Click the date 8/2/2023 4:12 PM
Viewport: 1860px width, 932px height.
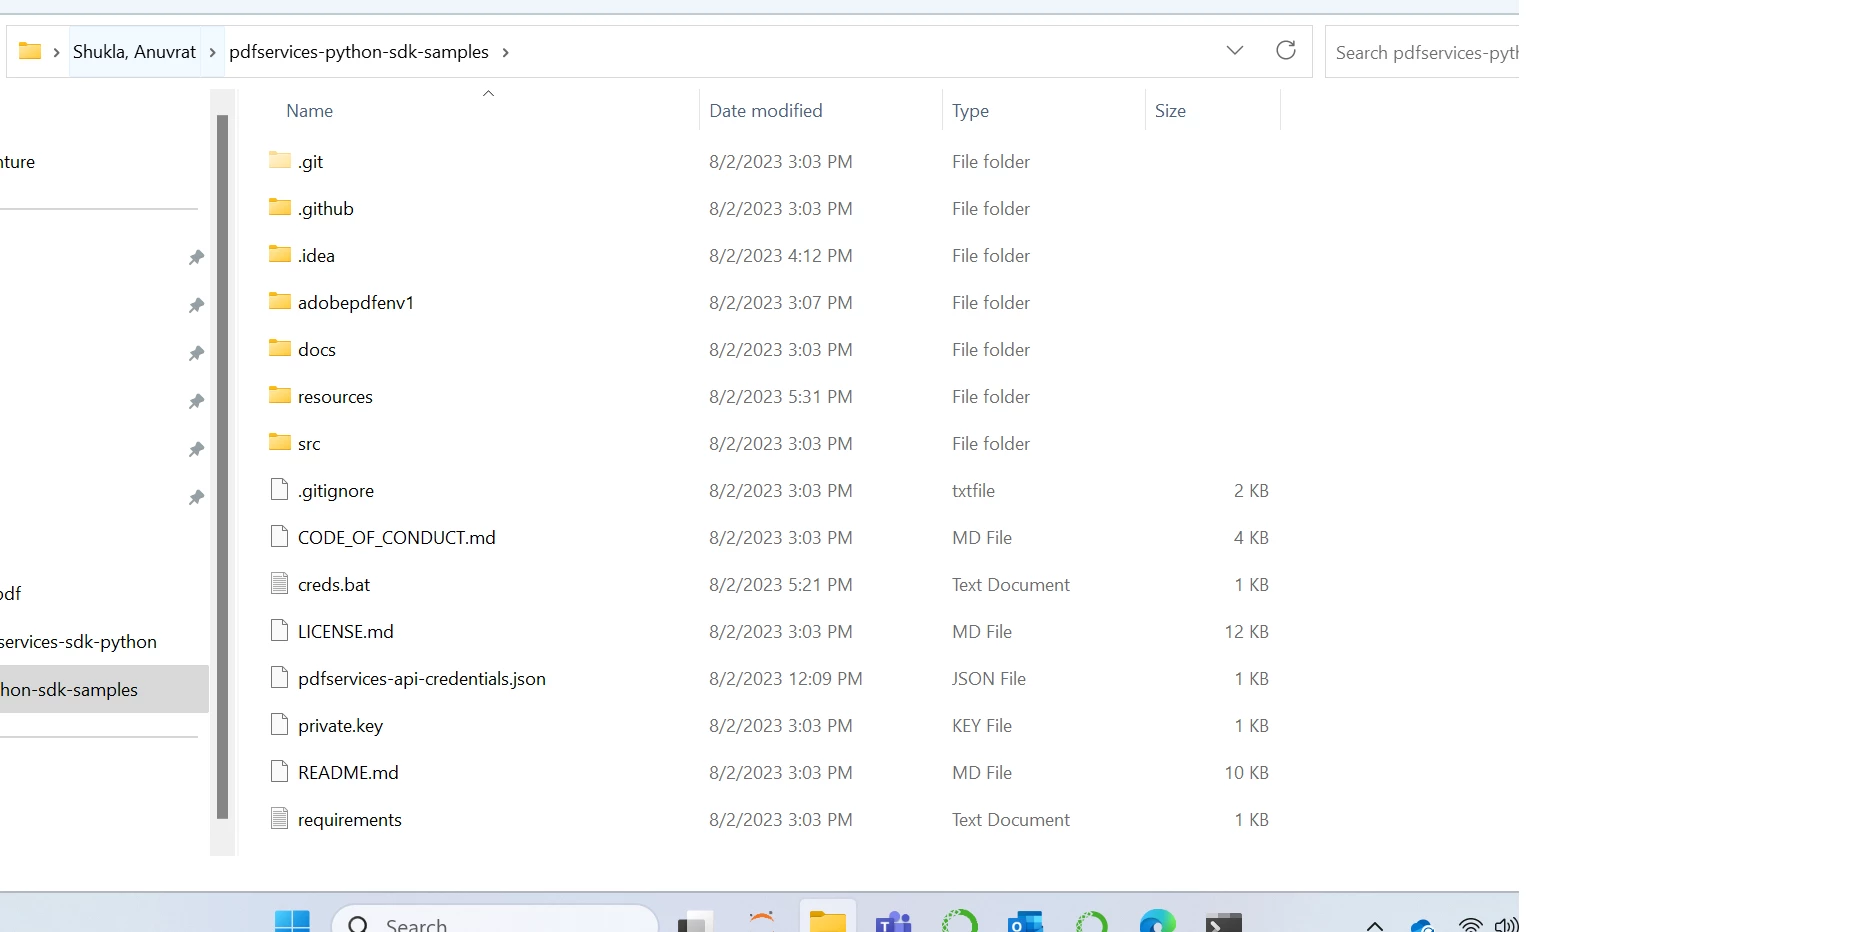[x=781, y=255]
